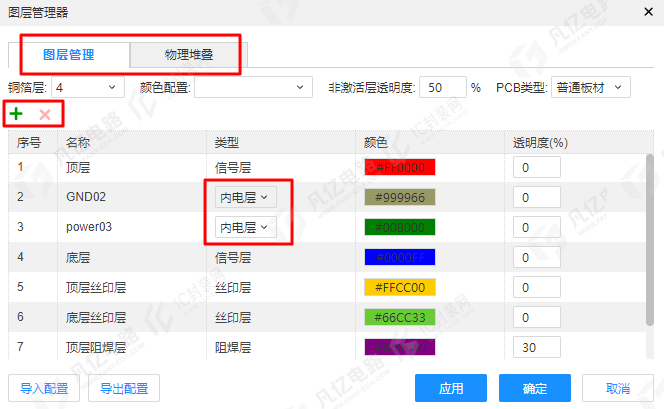664x409 pixels.
Task: Click the 名称 column header
Action: tap(132, 142)
